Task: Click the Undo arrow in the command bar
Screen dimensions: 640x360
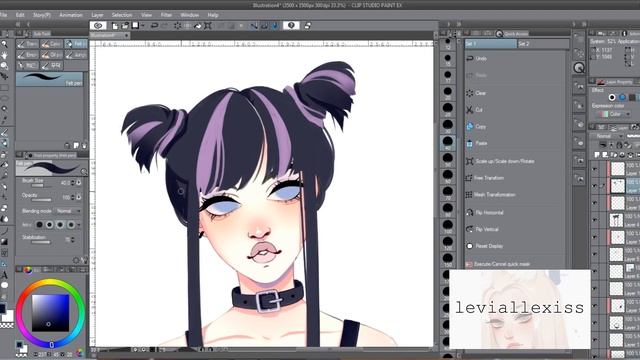Action: 154,26
